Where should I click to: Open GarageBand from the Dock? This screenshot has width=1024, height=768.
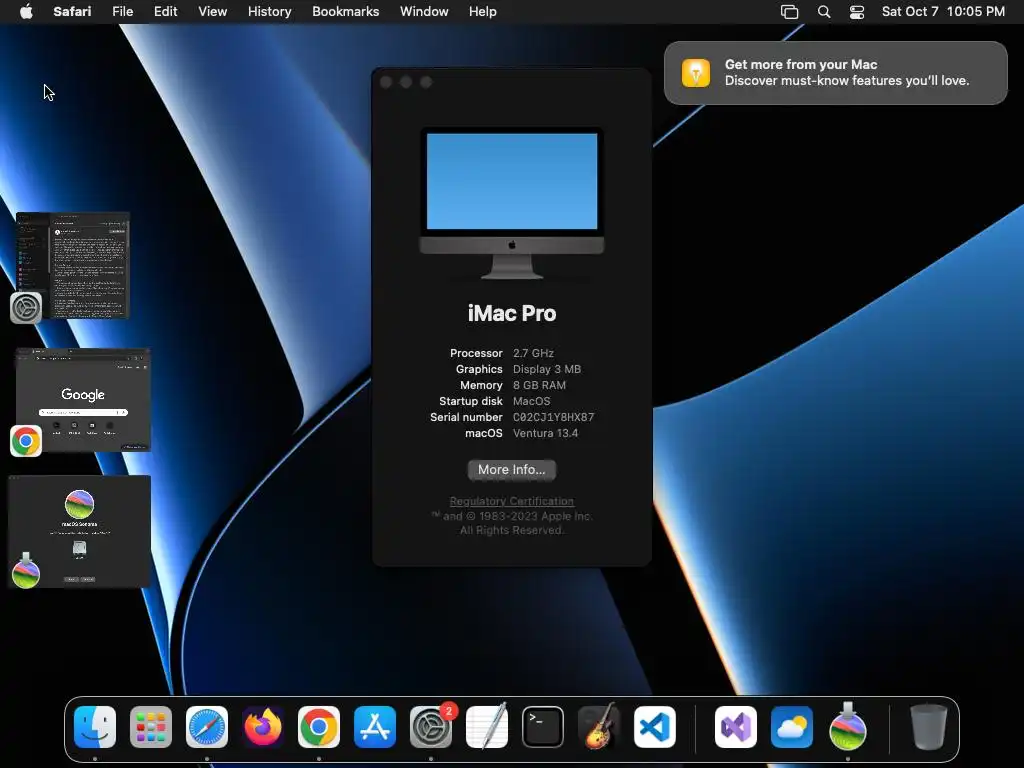599,727
